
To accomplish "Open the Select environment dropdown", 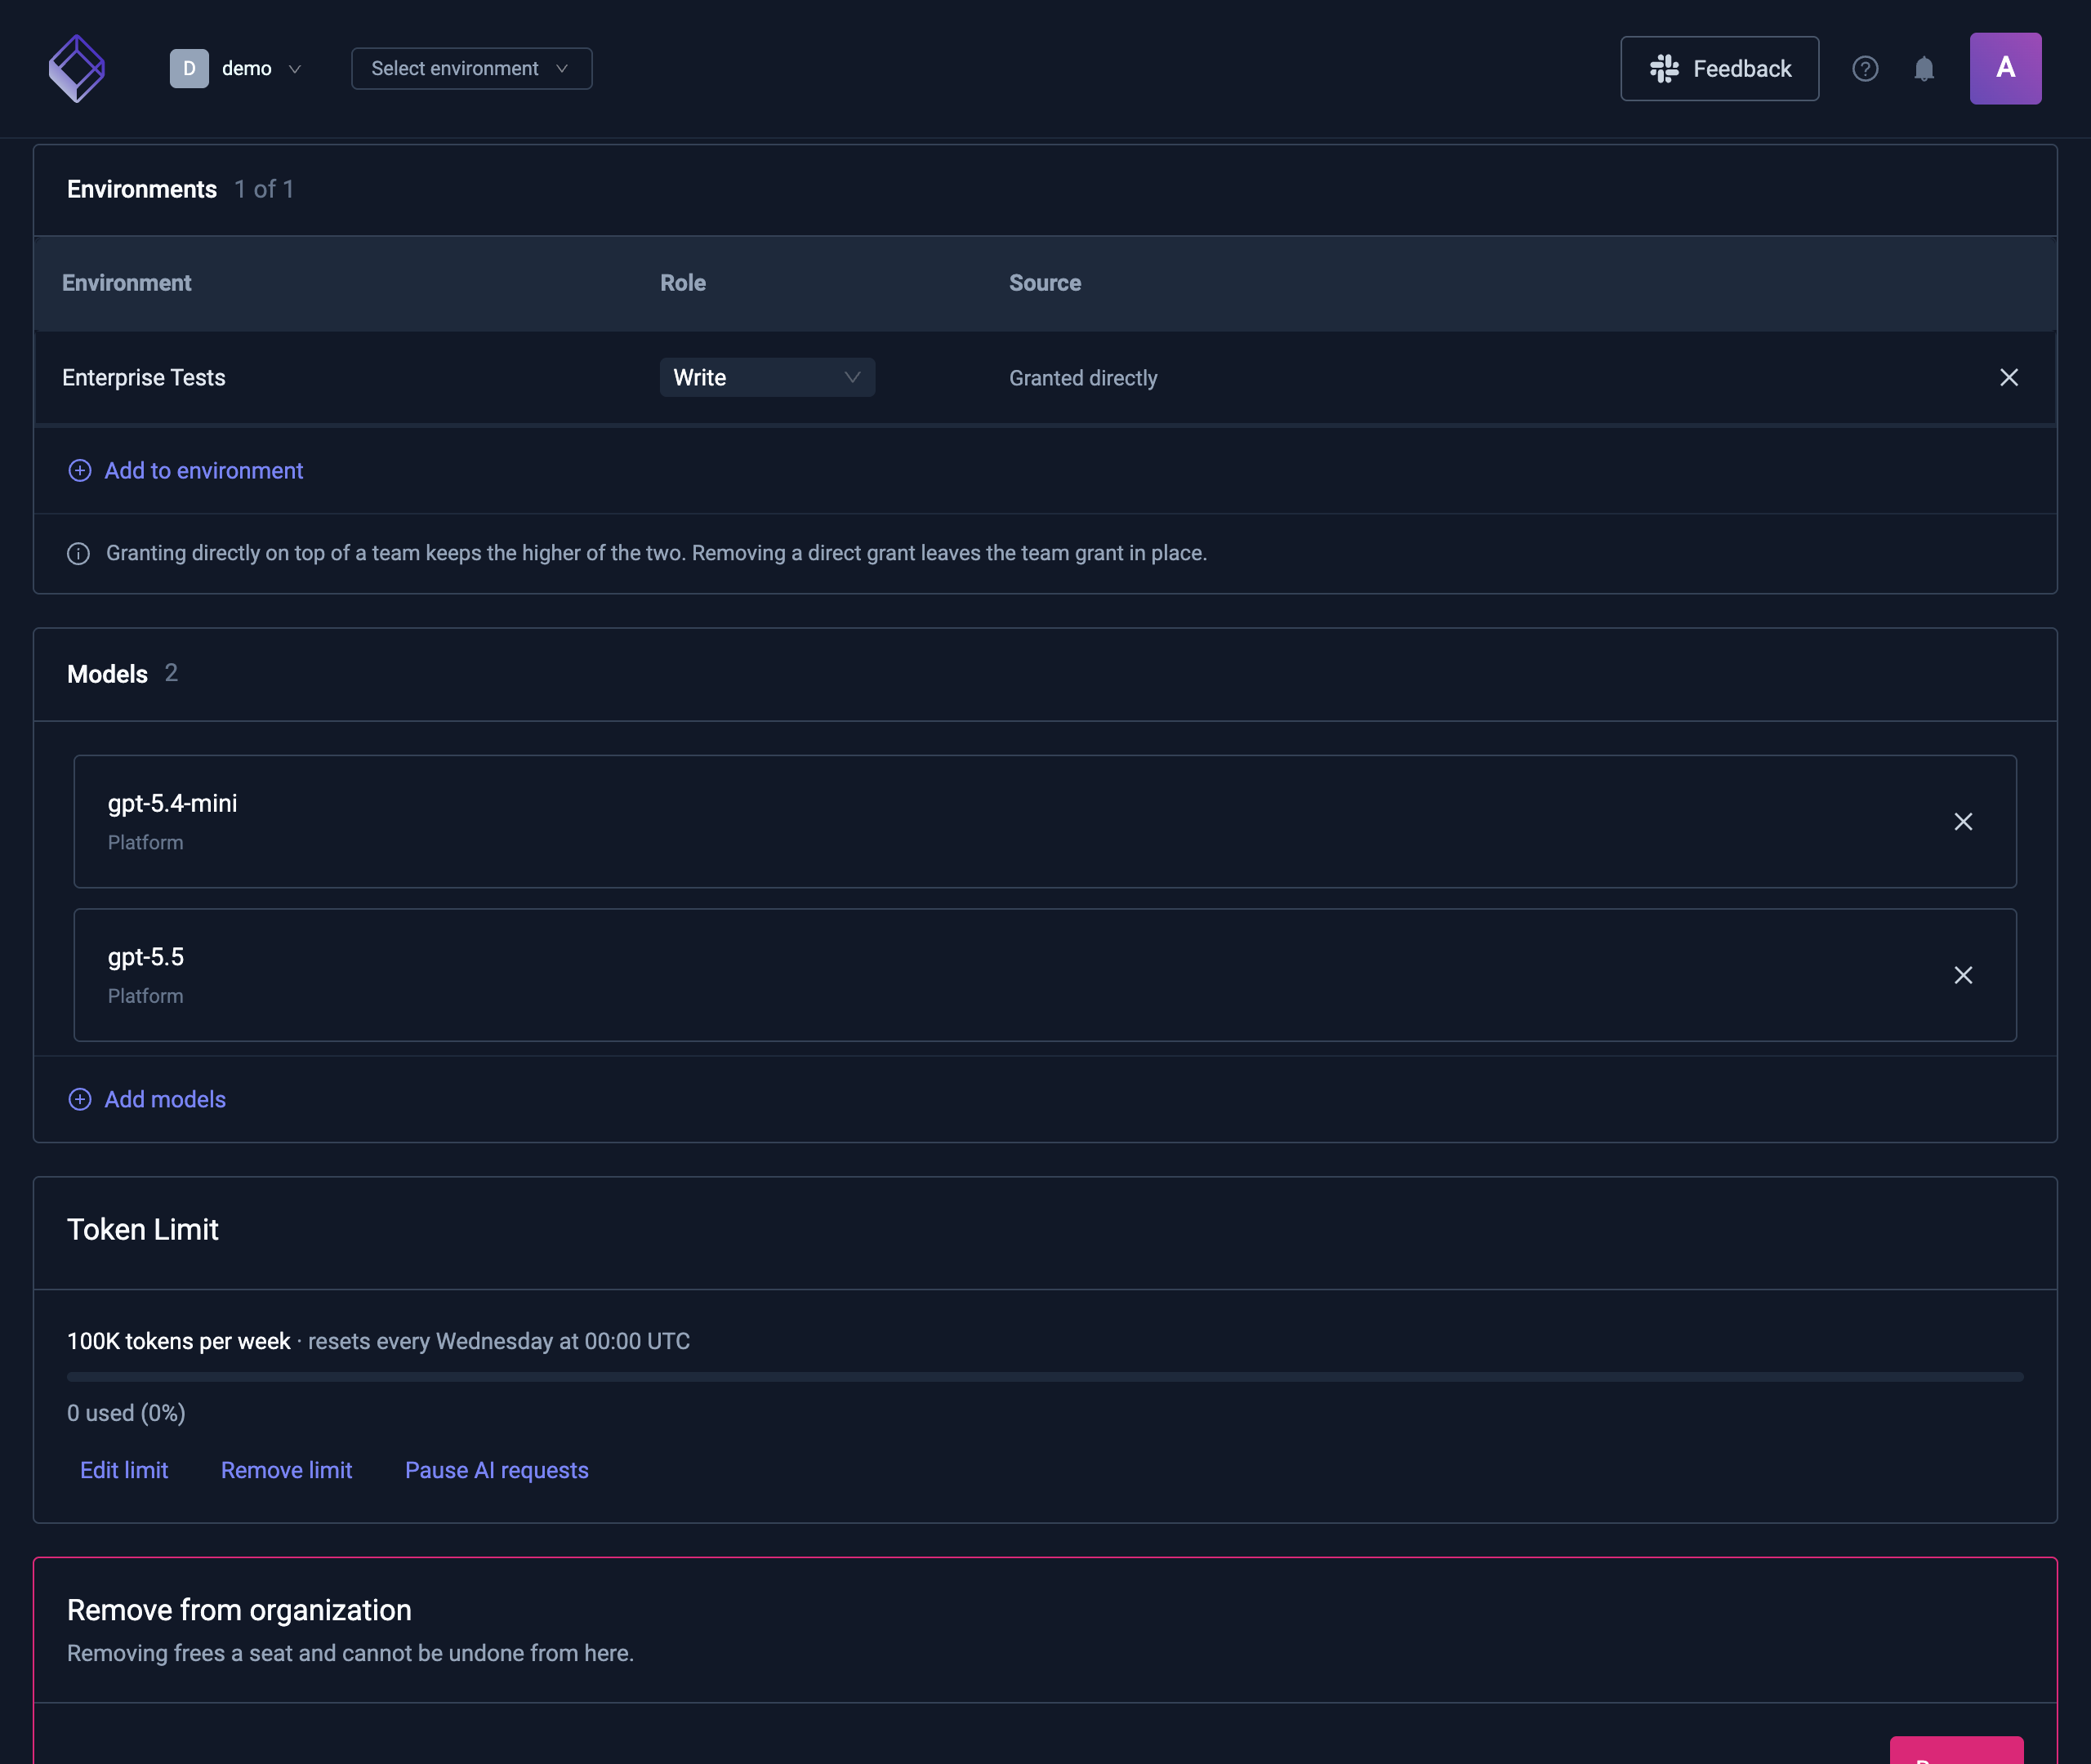I will [472, 68].
